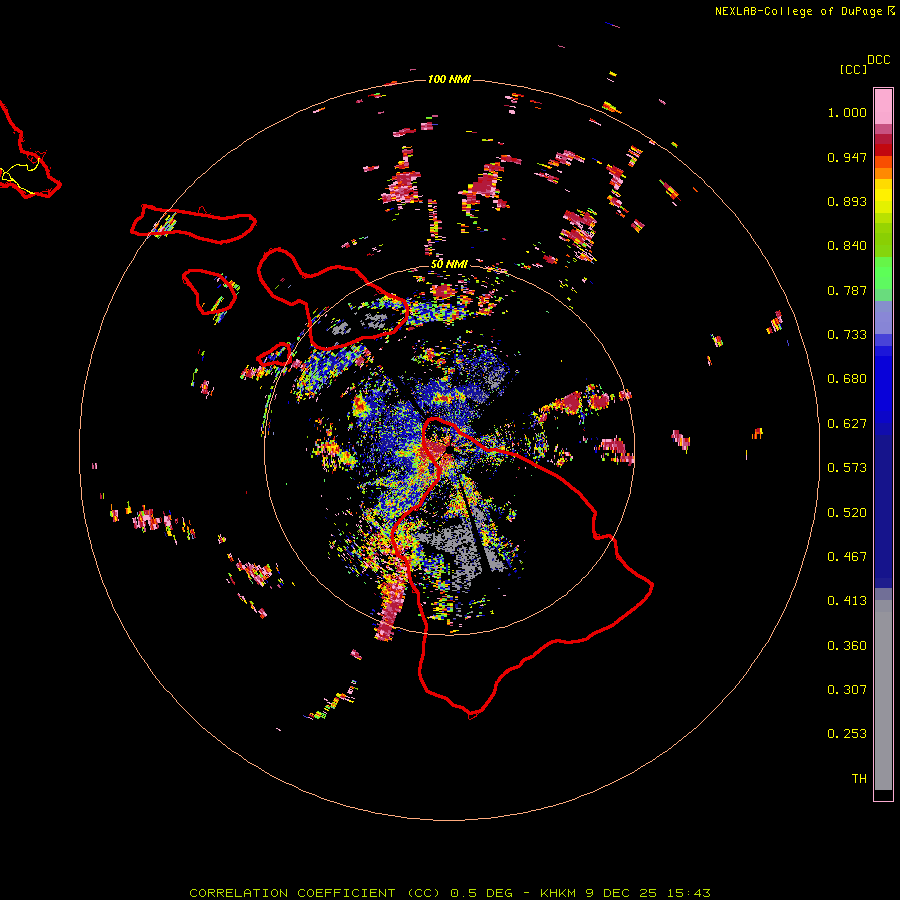Click the 50 NMI range ring label
Viewport: 900px width, 900px height.
449,264
